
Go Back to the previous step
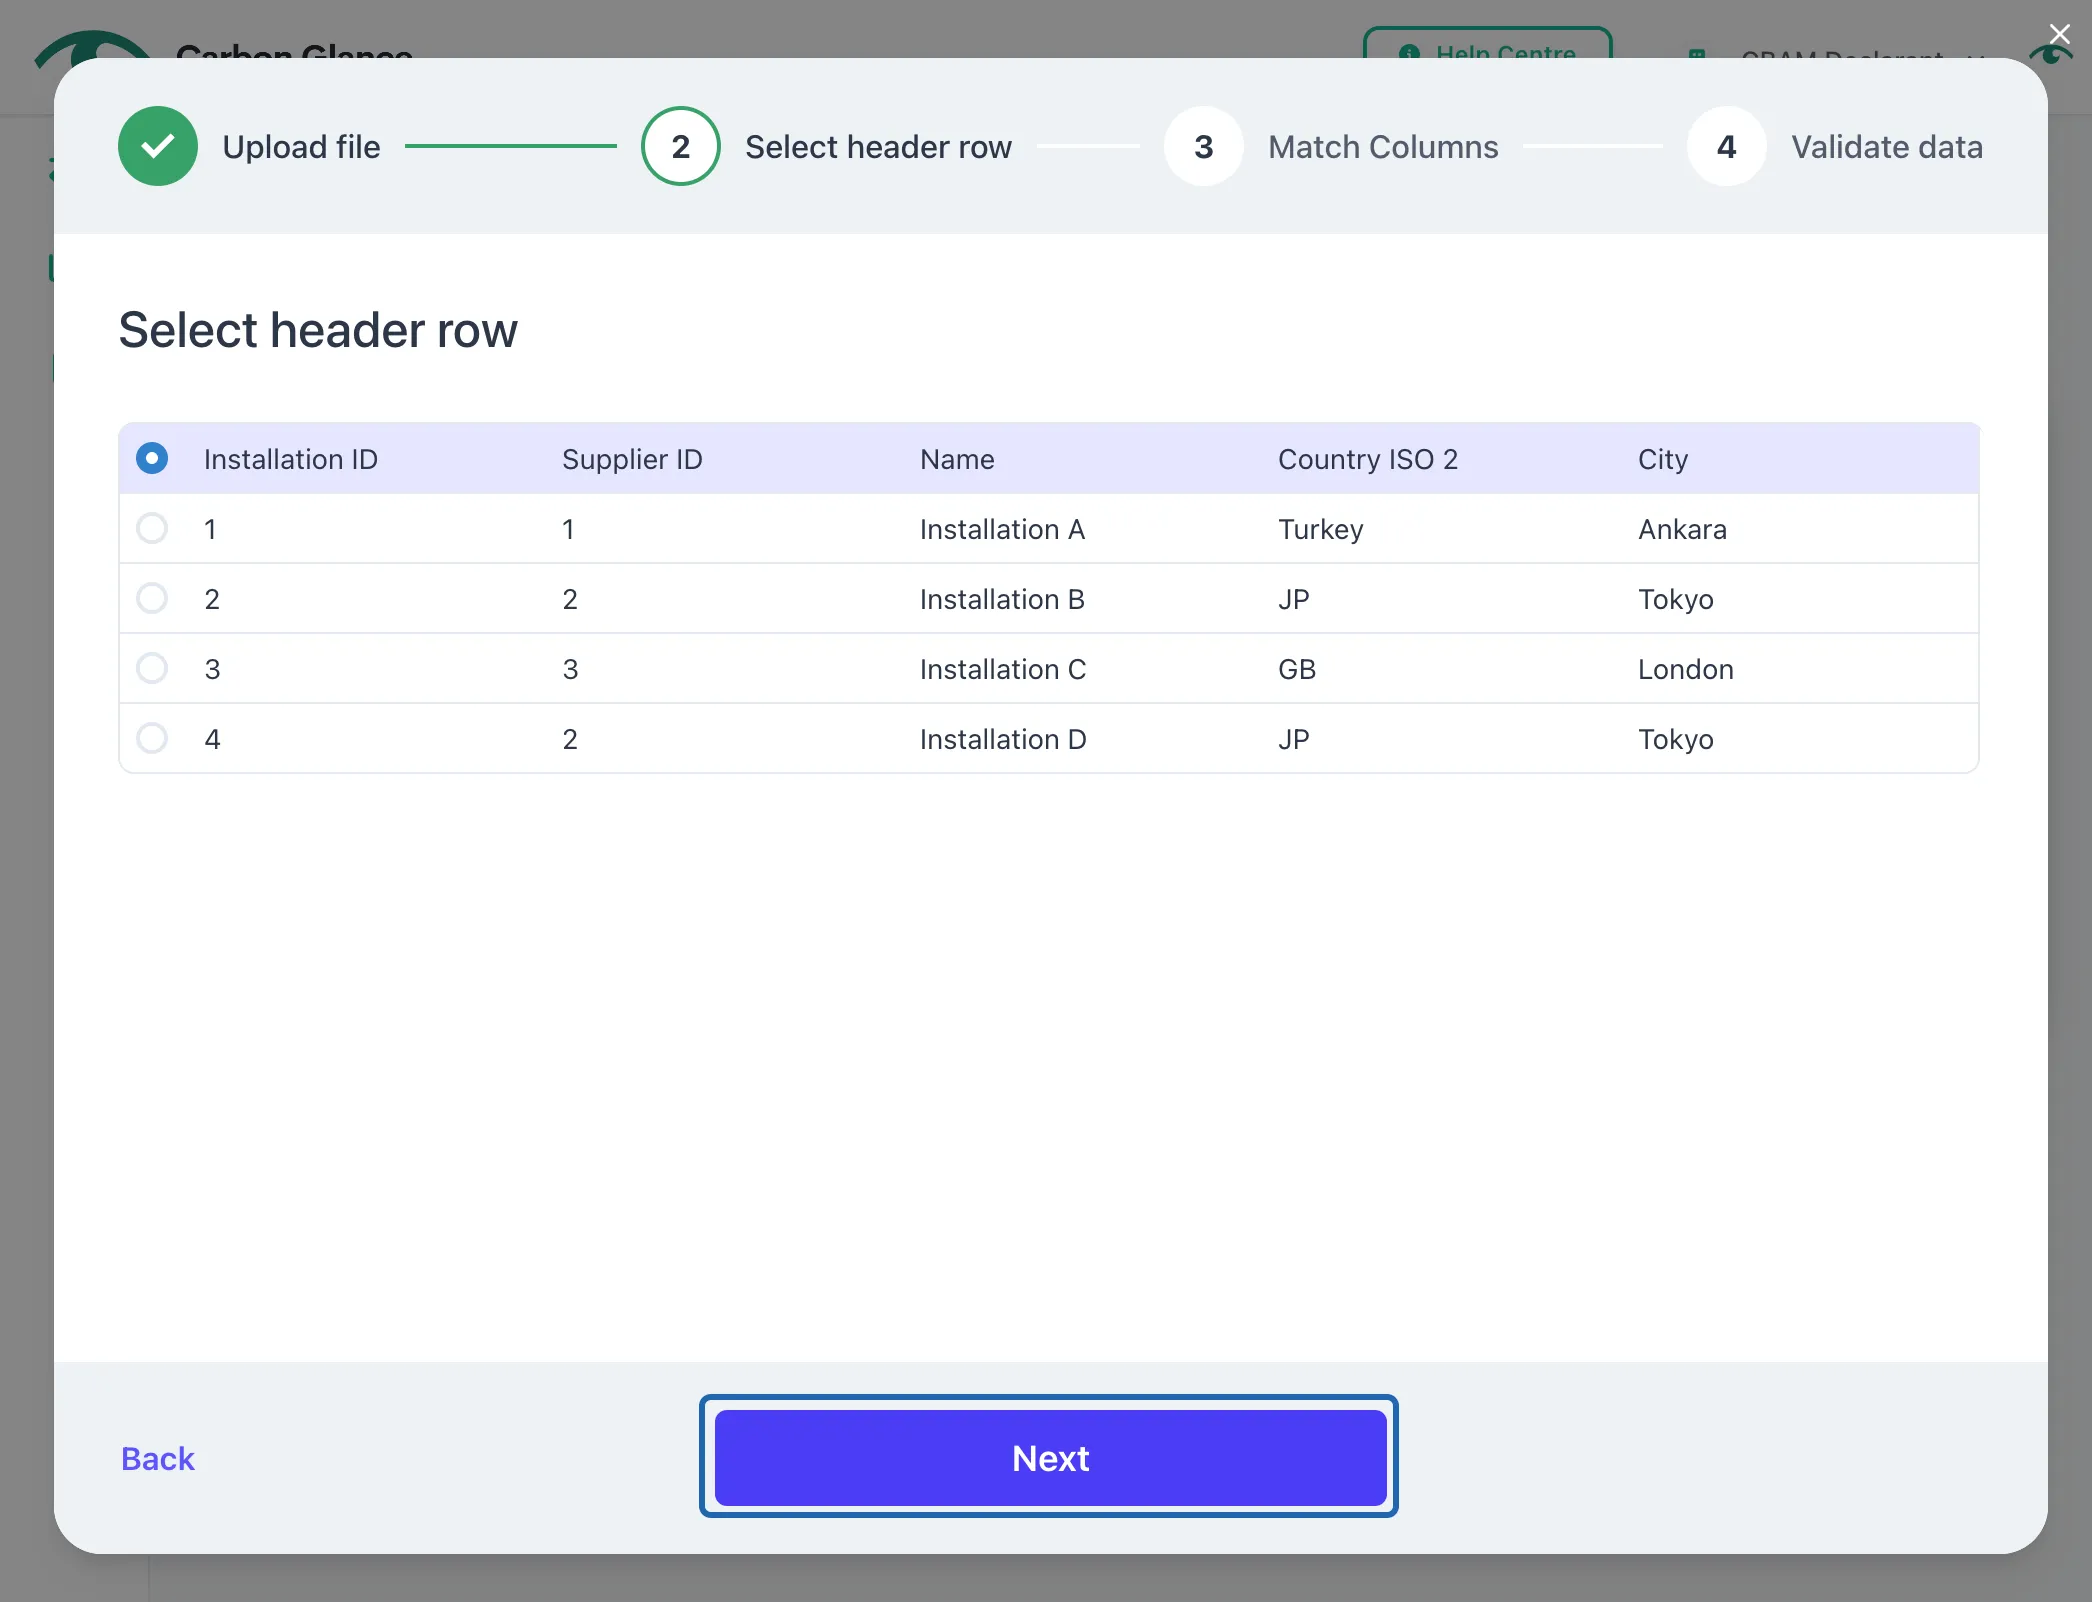pos(158,1459)
